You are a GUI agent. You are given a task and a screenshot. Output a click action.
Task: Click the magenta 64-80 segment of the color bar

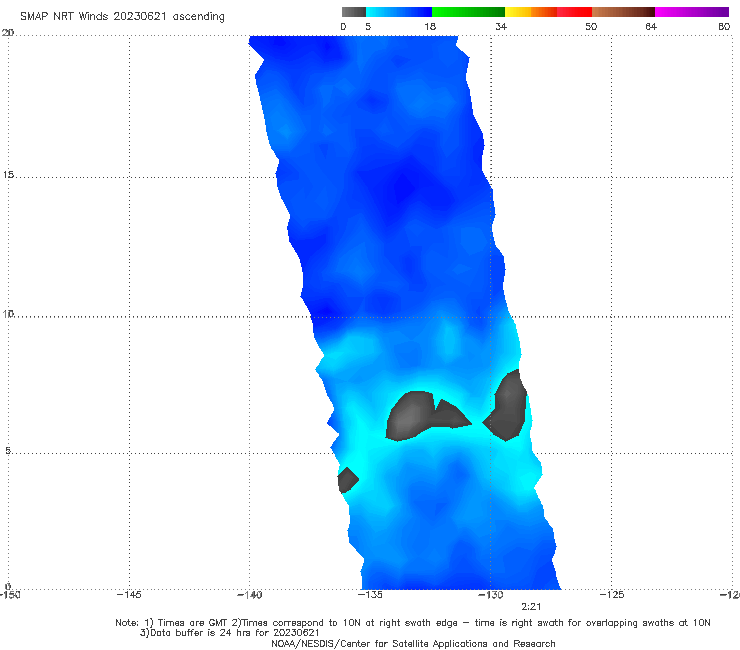692,12
